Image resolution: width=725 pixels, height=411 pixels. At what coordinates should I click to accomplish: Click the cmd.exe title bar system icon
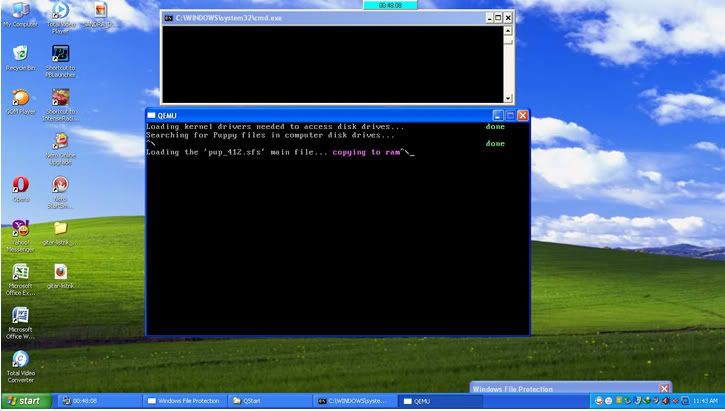[169, 18]
